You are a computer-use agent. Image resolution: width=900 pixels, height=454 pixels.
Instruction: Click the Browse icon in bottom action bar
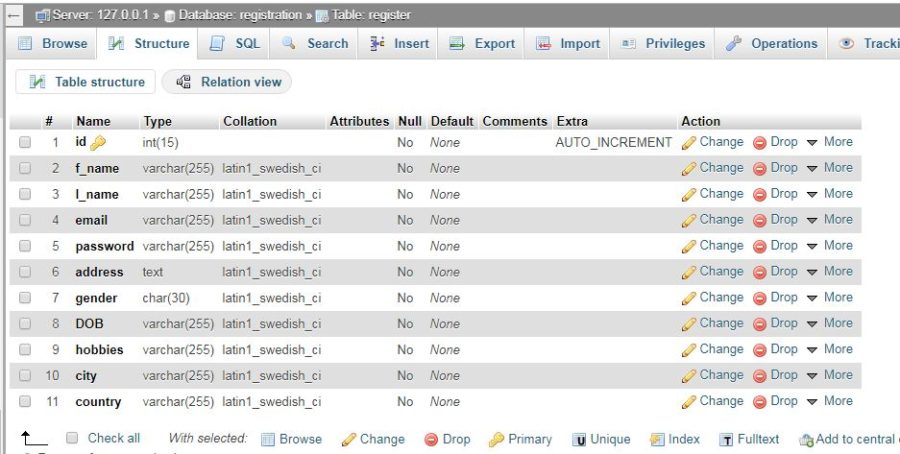tap(267, 440)
